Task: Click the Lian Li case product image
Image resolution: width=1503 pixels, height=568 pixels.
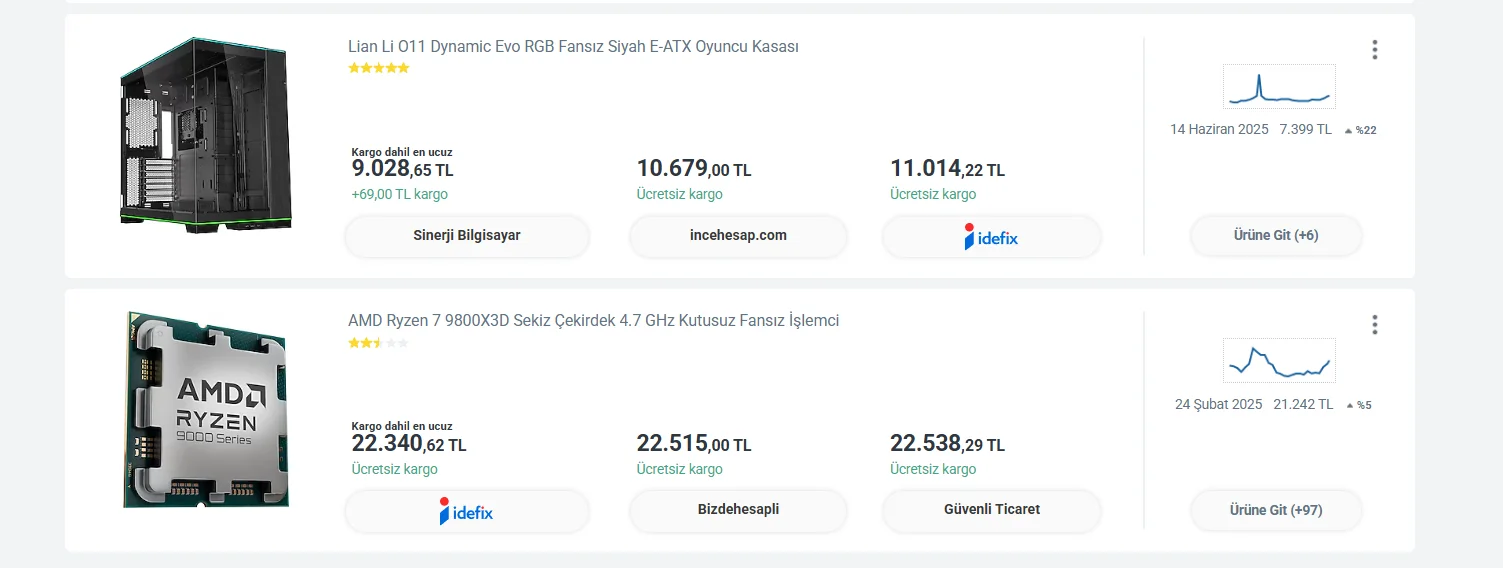Action: [206, 135]
